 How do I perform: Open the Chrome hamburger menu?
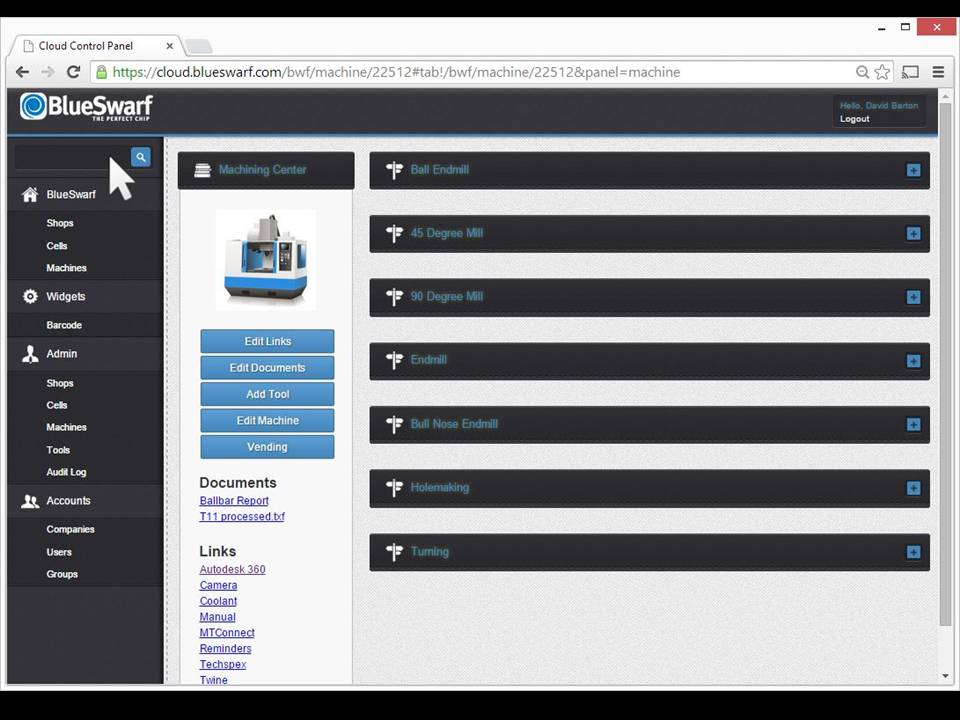click(x=938, y=72)
